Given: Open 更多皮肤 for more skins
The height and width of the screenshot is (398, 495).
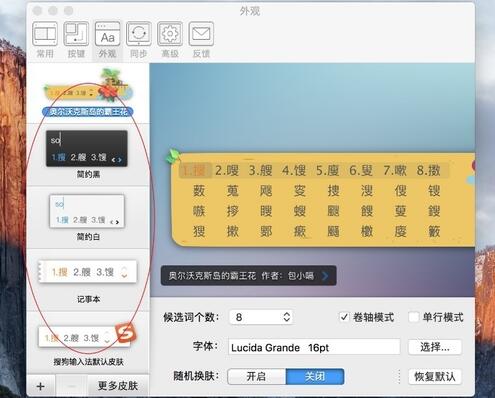Looking at the screenshot, I should (118, 386).
